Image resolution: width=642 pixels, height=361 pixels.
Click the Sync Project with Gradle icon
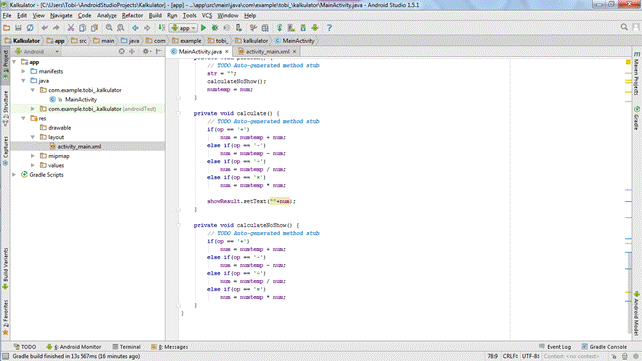[280, 28]
